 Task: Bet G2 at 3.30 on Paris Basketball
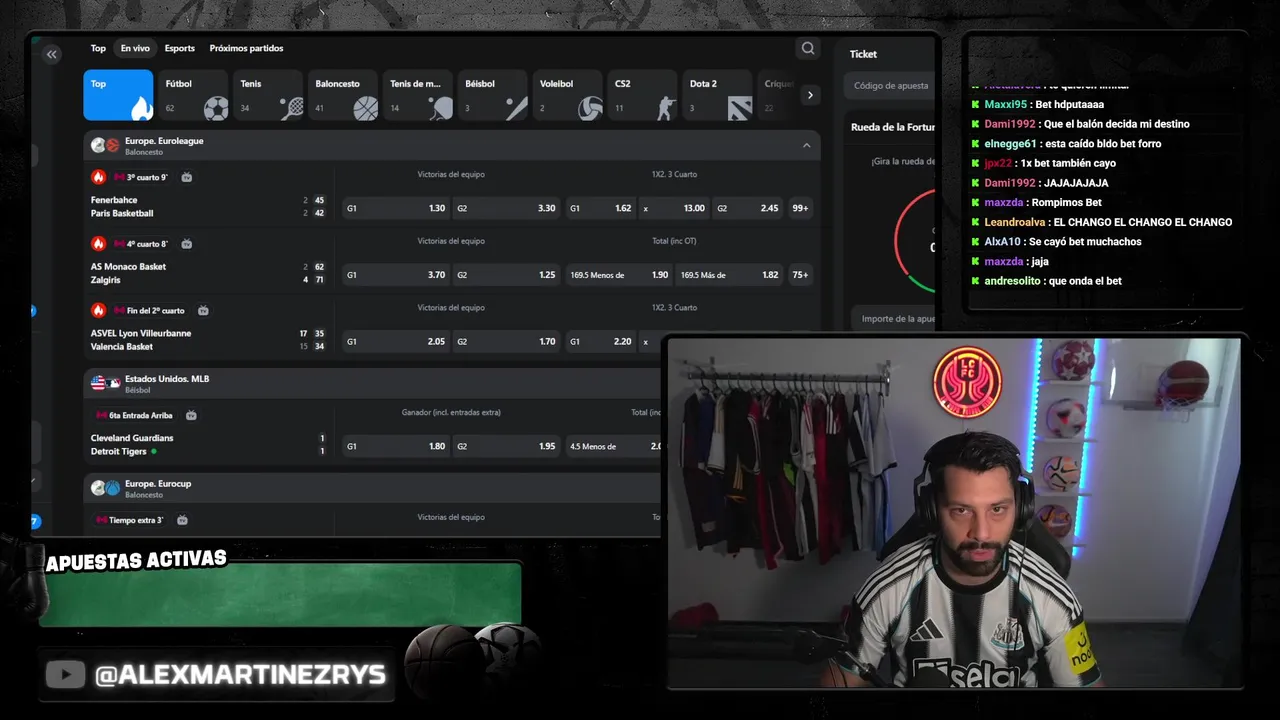pos(506,208)
